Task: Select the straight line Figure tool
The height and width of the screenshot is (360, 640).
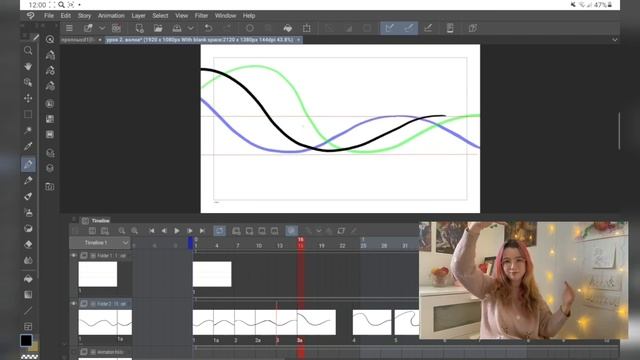Action: (28, 311)
